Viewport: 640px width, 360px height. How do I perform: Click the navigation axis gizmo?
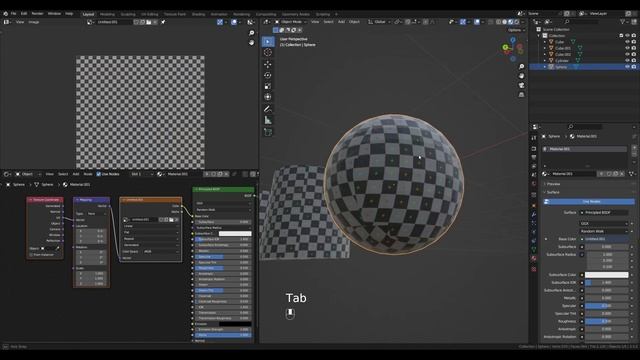[513, 49]
